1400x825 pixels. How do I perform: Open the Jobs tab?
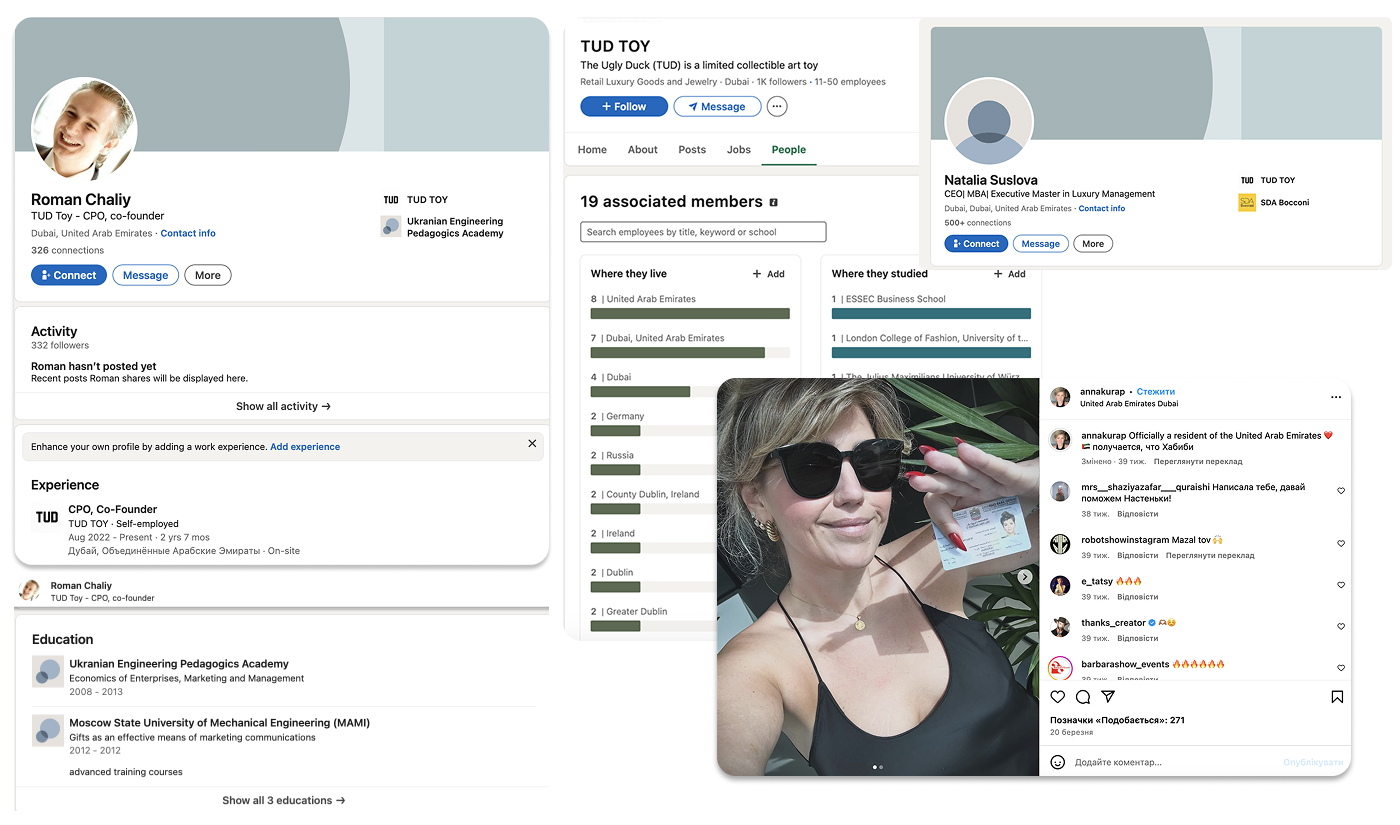click(x=739, y=150)
